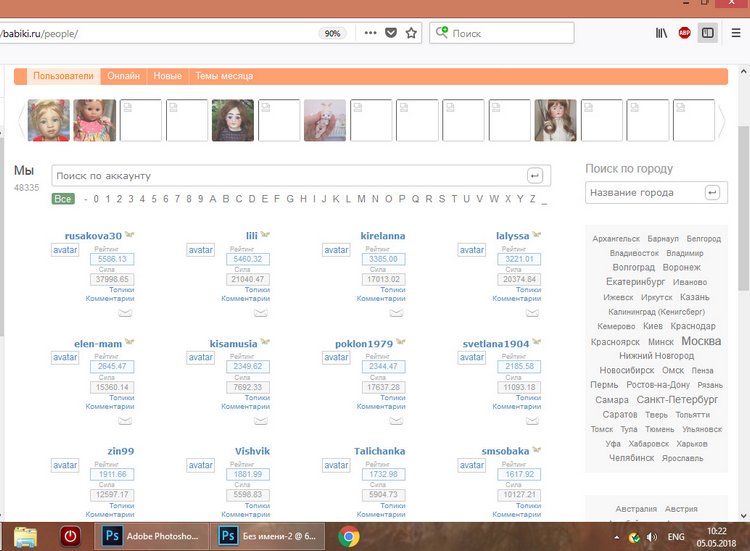Launch Google Chrome from the taskbar

click(348, 535)
